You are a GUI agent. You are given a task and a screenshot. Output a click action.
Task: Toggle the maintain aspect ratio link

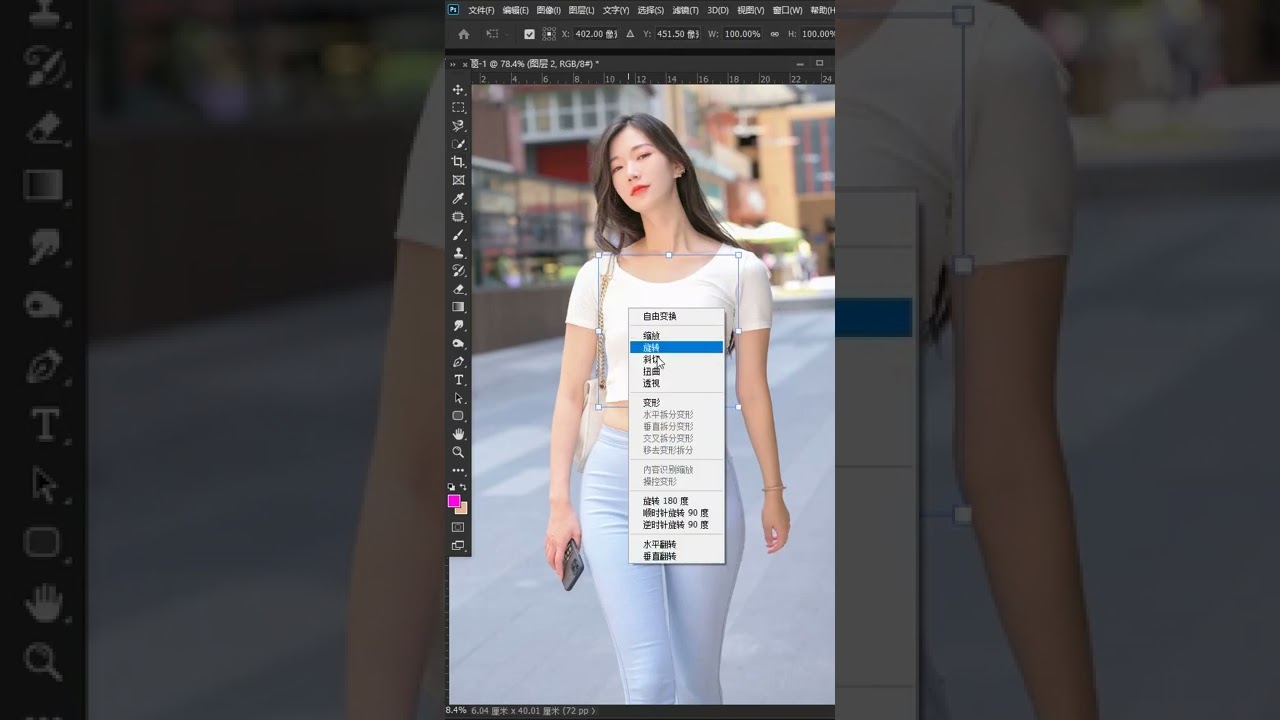[x=774, y=34]
